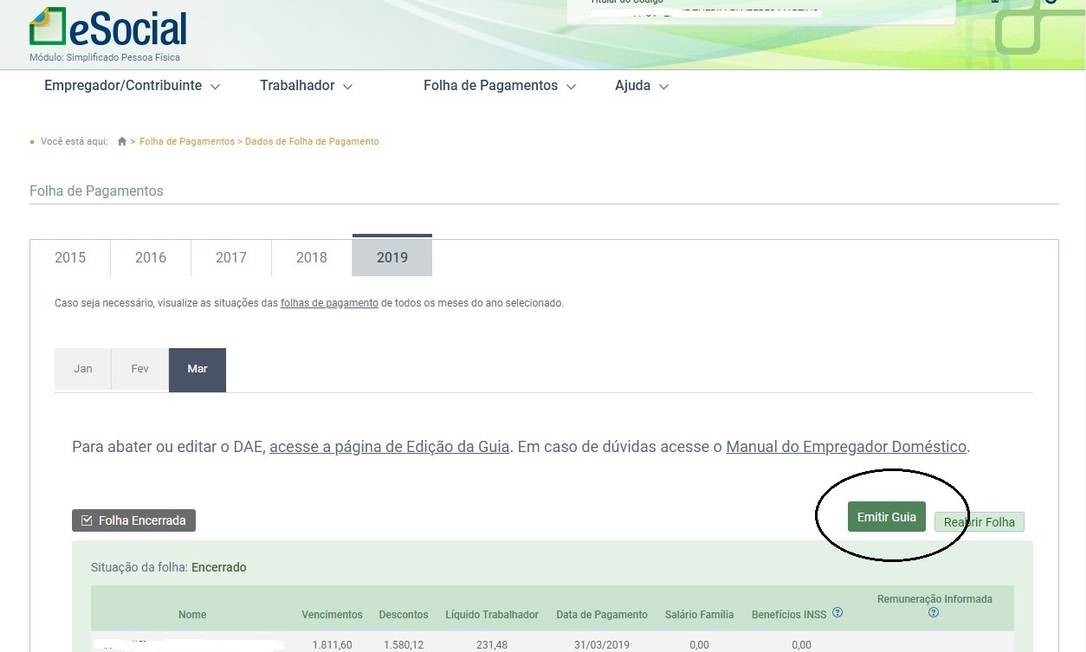This screenshot has width=1086, height=652.
Task: Click Folha de Pagamentos breadcrumb link
Action: 187,142
